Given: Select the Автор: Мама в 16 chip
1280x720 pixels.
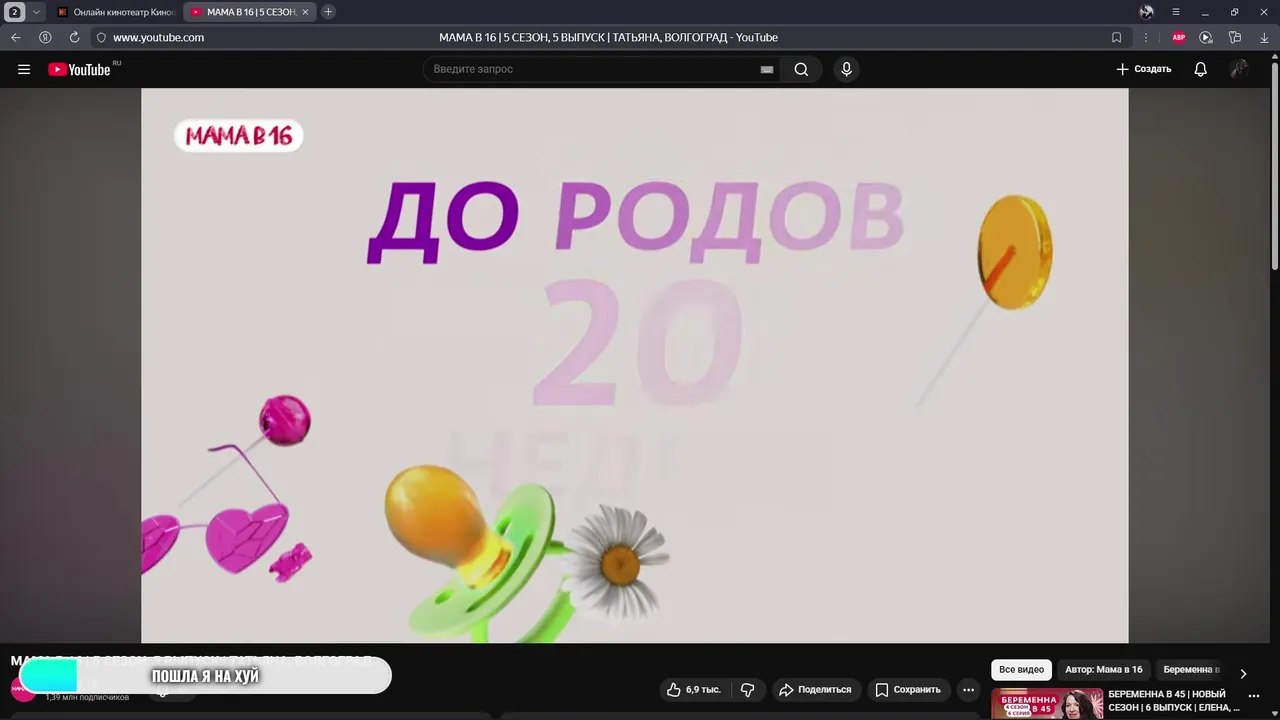Looking at the screenshot, I should pos(1103,670).
